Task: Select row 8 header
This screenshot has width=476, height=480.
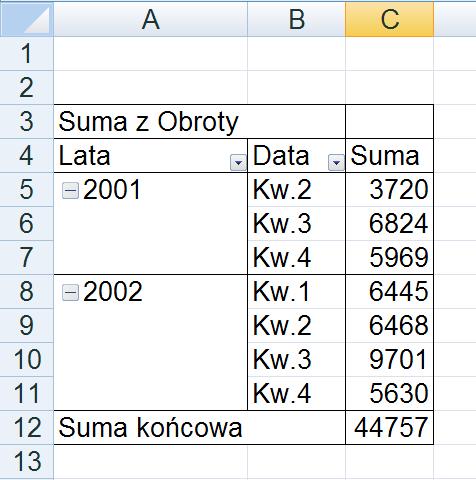Action: click(x=27, y=291)
